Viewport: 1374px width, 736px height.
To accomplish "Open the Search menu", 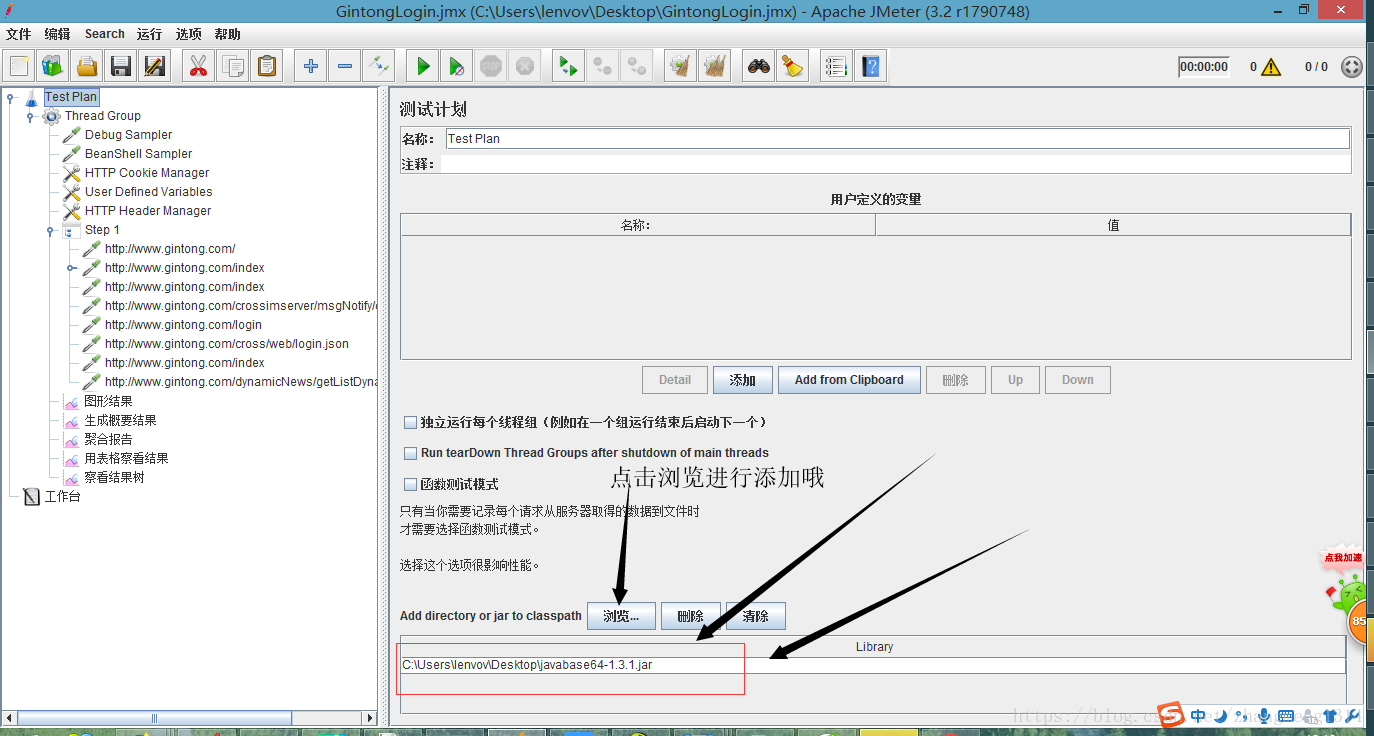I will tap(104, 34).
